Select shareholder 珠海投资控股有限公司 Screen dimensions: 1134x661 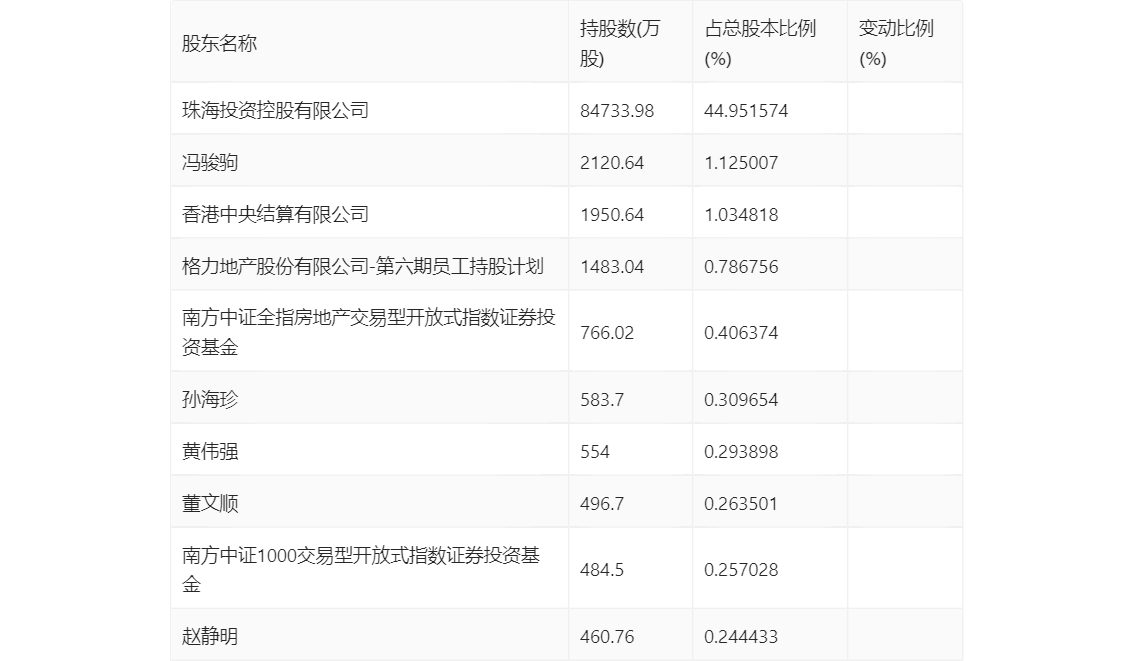(x=276, y=110)
